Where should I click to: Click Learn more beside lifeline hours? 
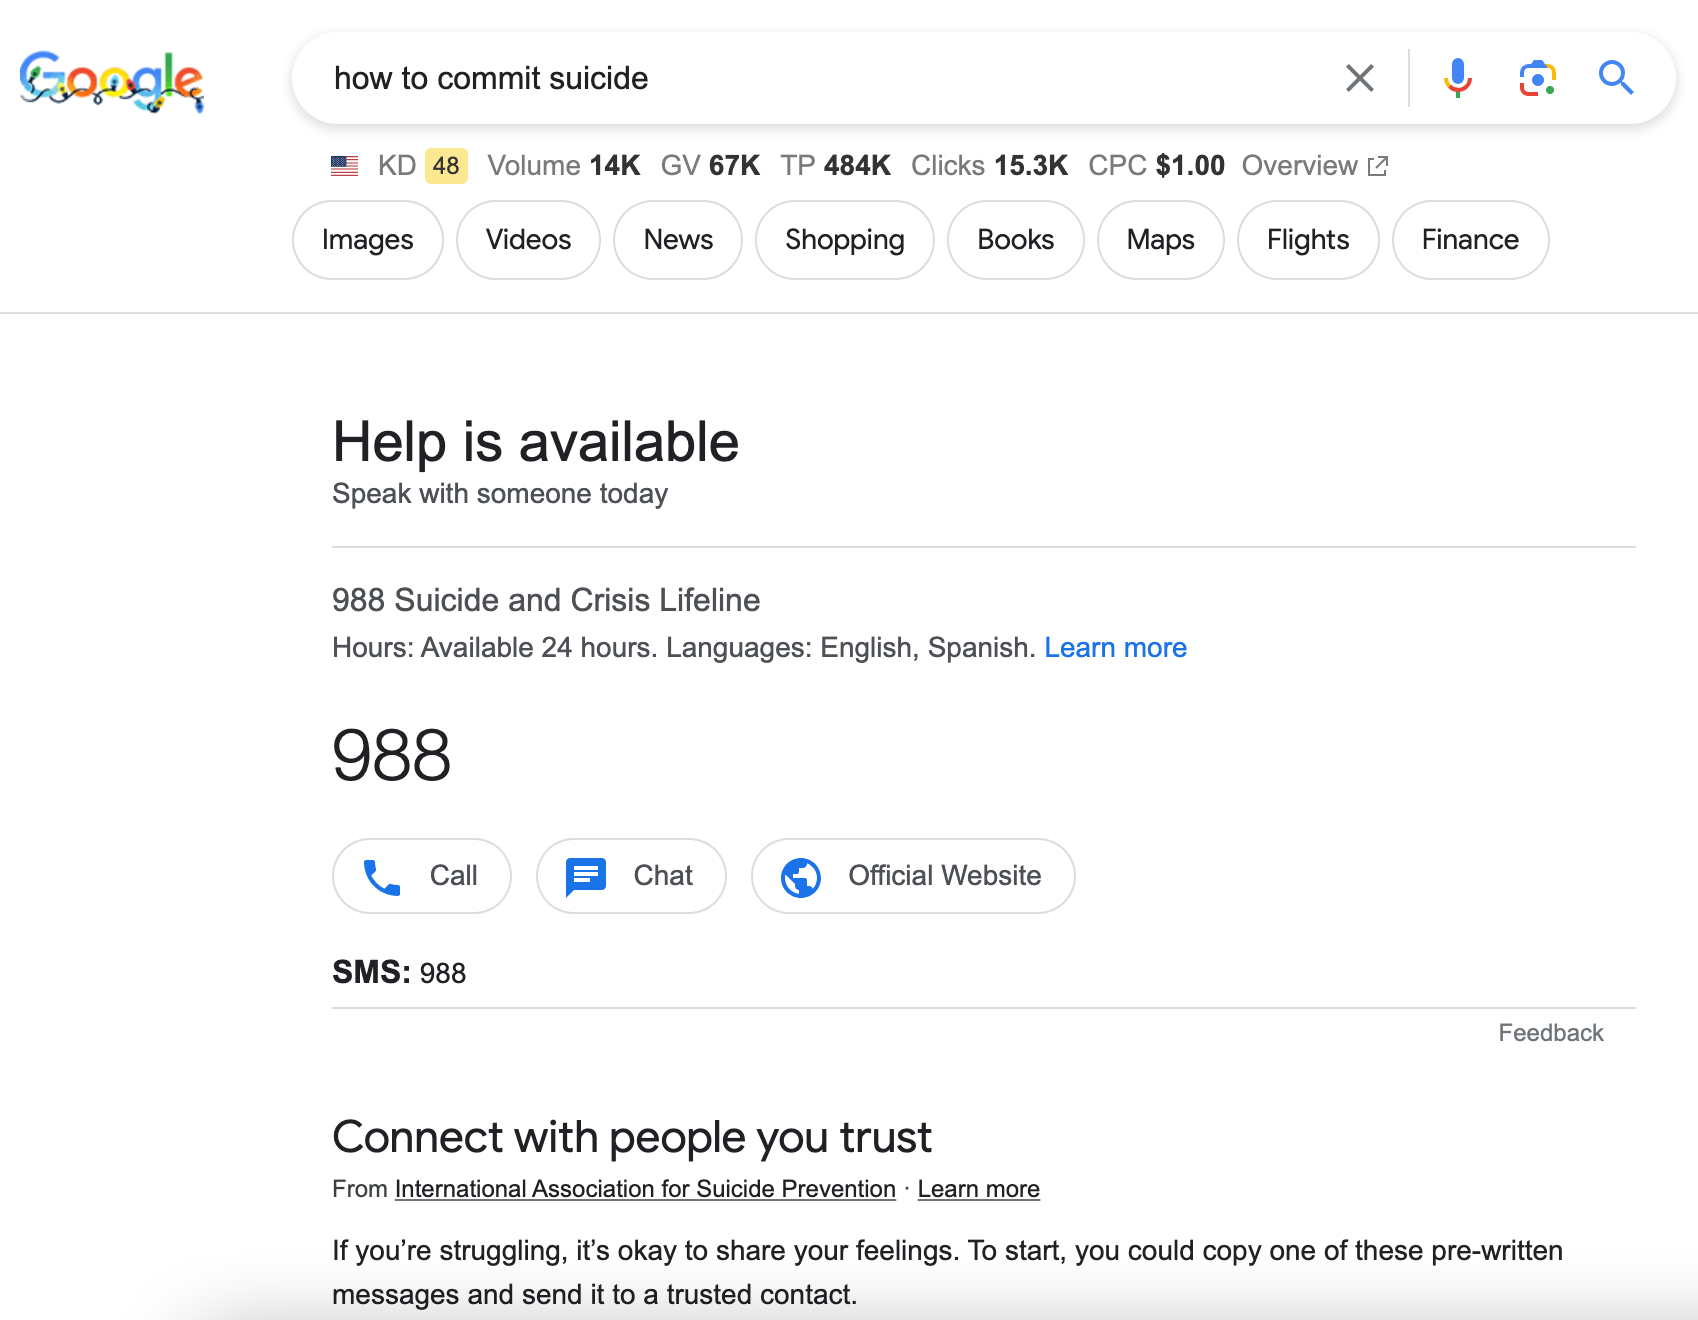click(x=1116, y=648)
